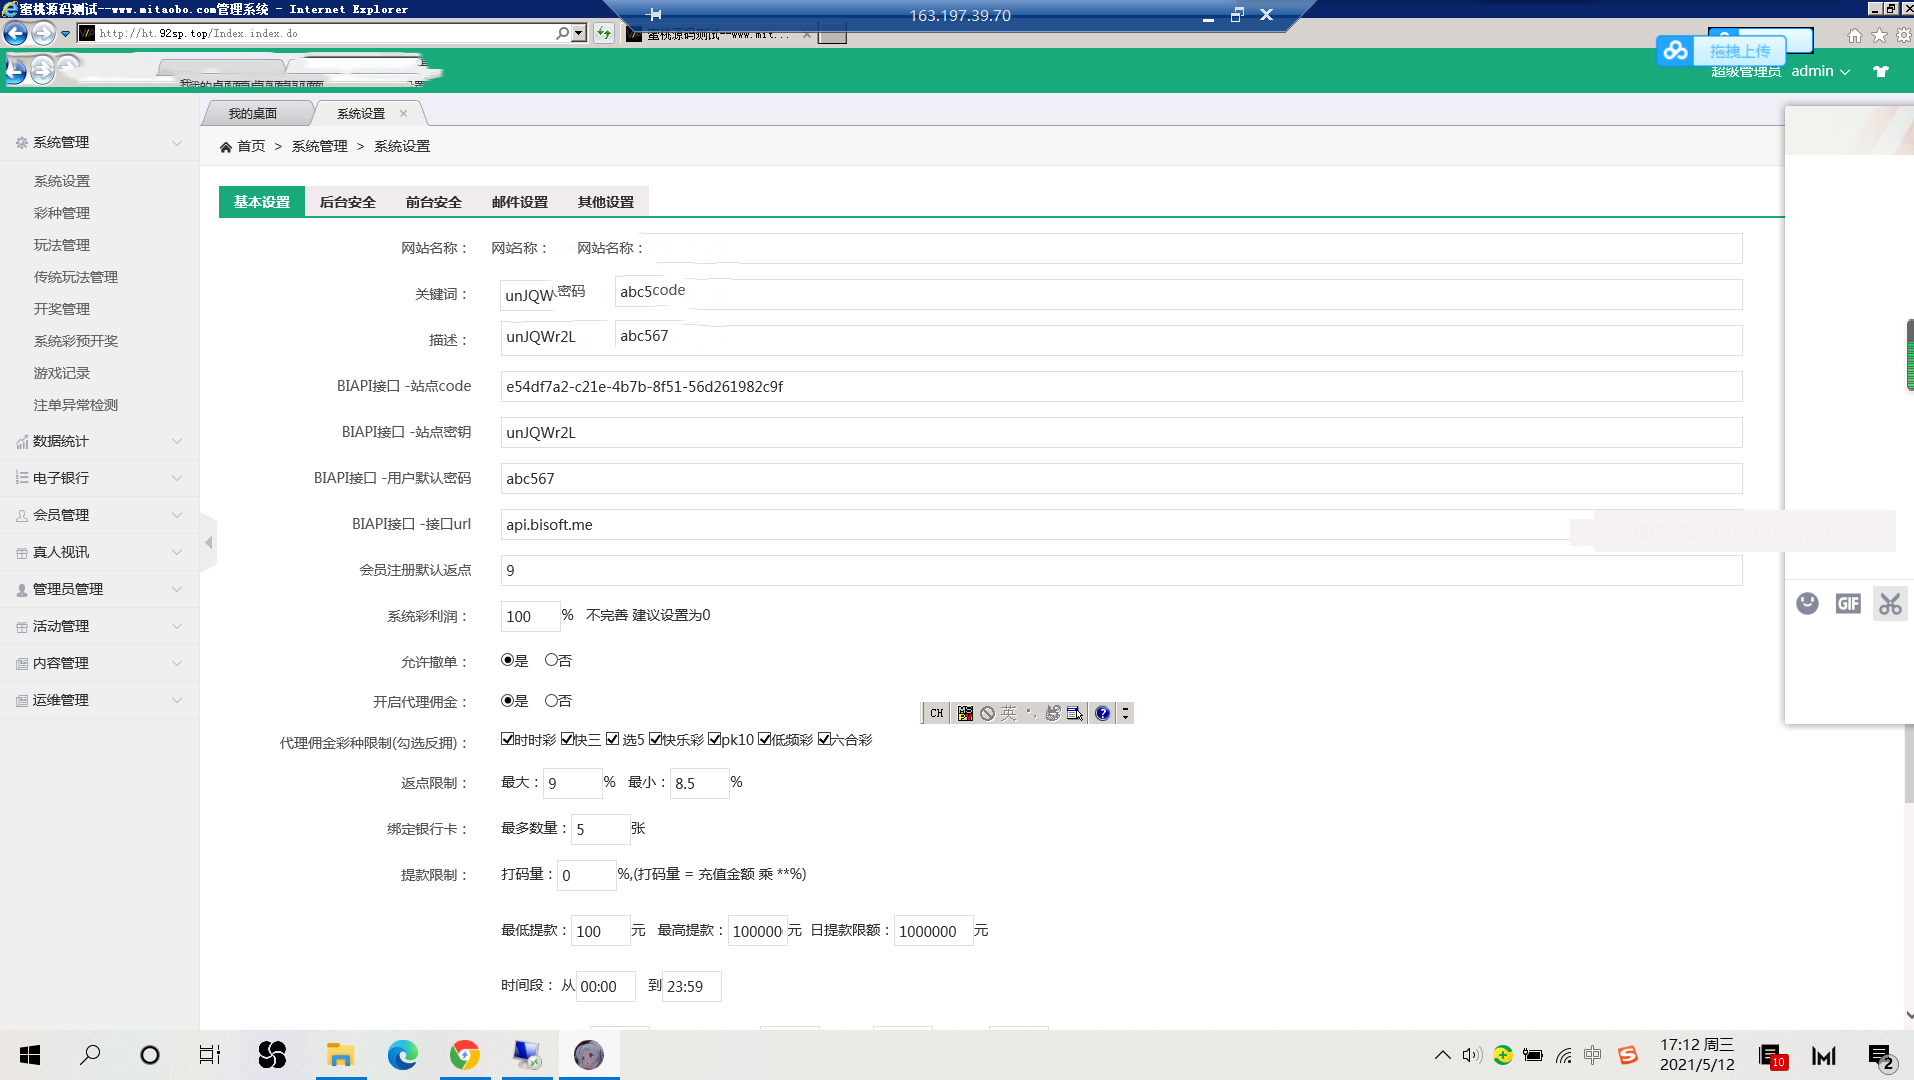The image size is (1914, 1080).
Task: Open the GIF picker icon
Action: click(1847, 604)
